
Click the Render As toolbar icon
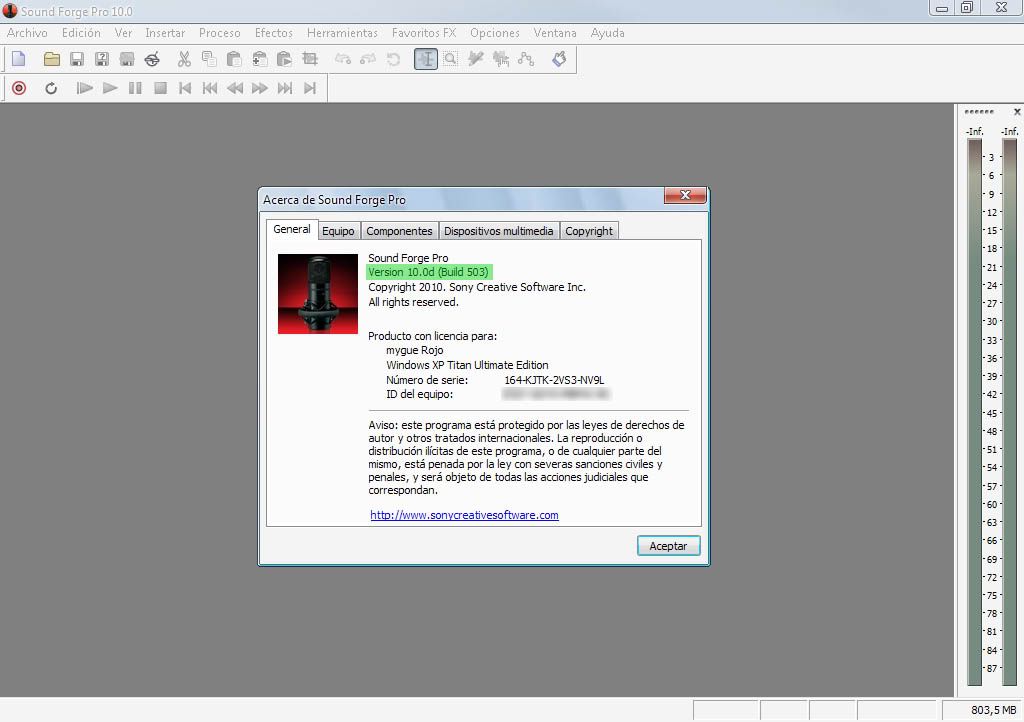[x=127, y=59]
